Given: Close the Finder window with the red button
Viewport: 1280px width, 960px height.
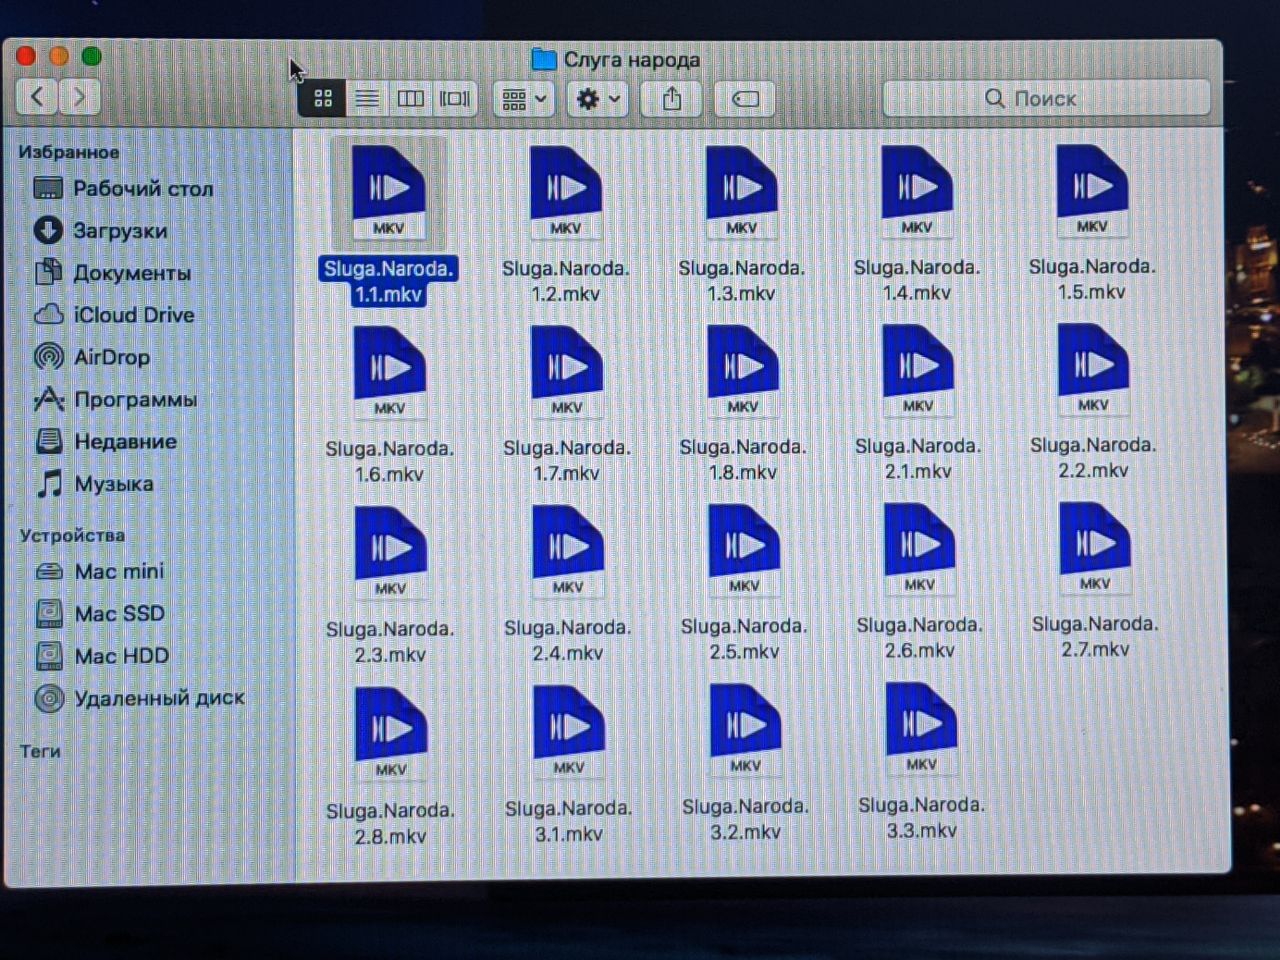Looking at the screenshot, I should click(26, 56).
